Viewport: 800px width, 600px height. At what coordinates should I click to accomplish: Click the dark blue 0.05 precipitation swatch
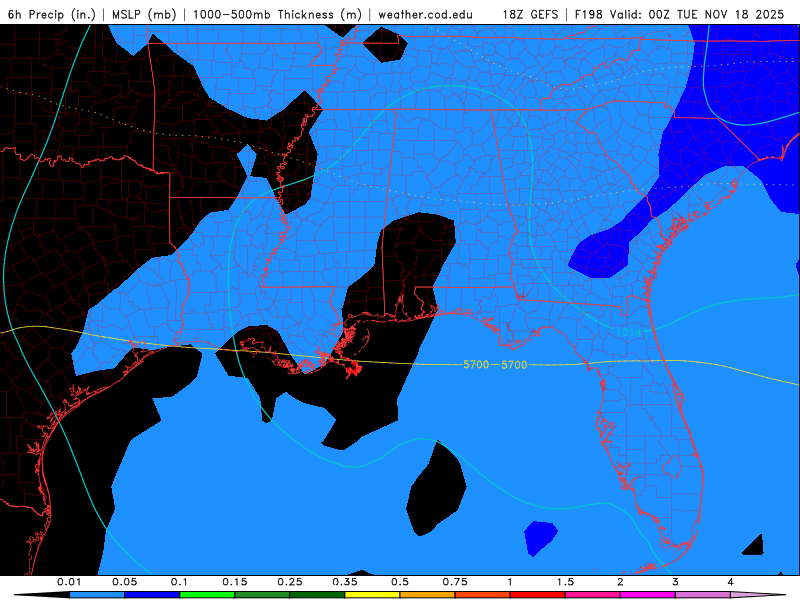point(152,595)
